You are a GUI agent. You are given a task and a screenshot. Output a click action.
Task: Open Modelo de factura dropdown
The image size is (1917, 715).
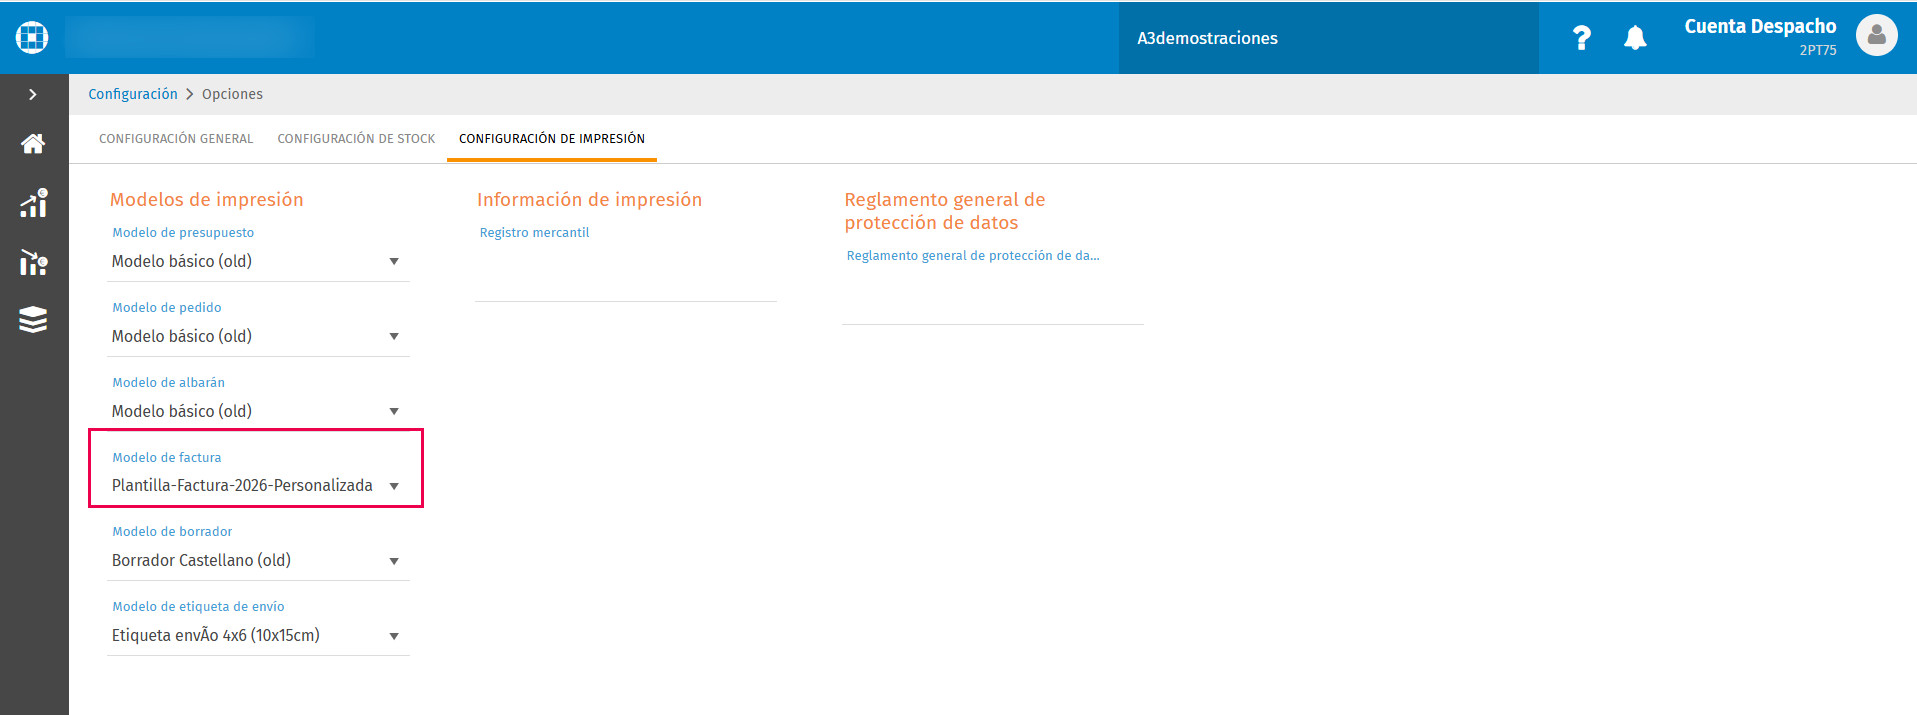click(258, 485)
